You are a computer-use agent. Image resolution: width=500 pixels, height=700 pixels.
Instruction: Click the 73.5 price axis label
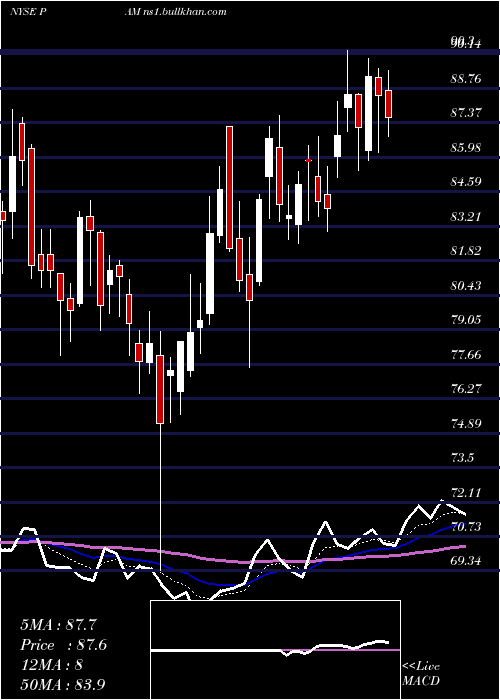point(463,458)
